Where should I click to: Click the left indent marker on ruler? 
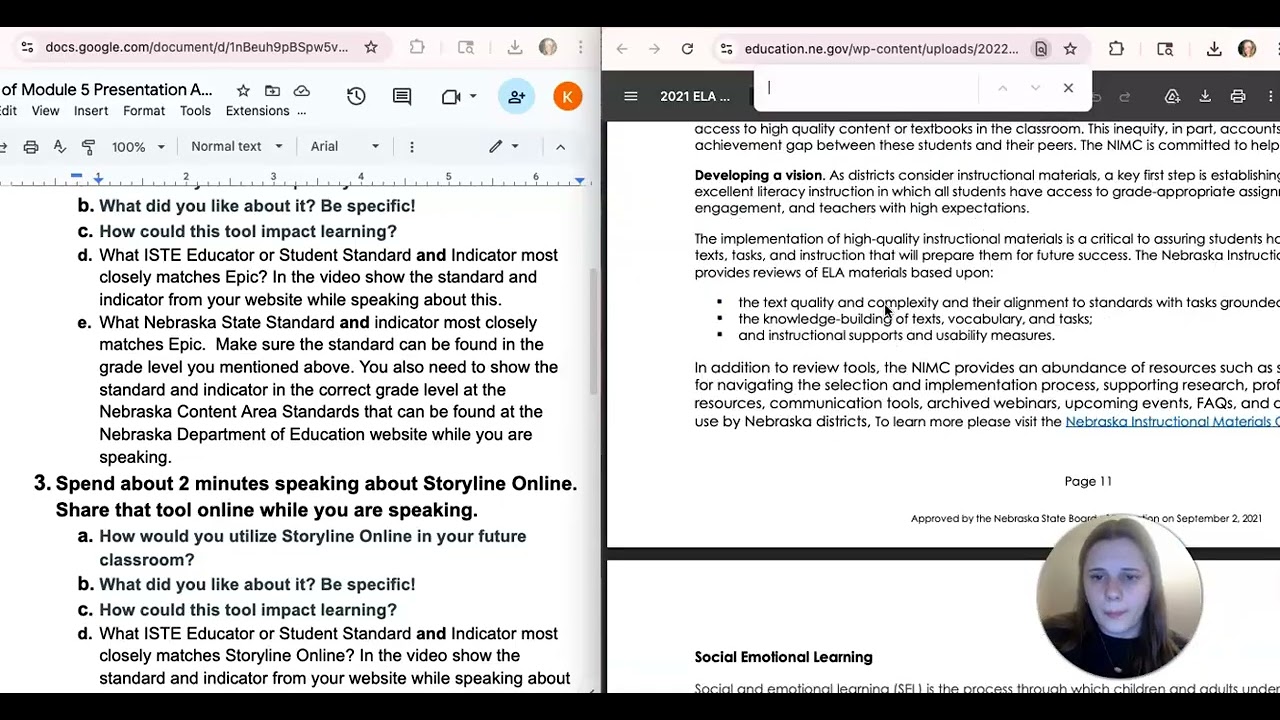(98, 179)
